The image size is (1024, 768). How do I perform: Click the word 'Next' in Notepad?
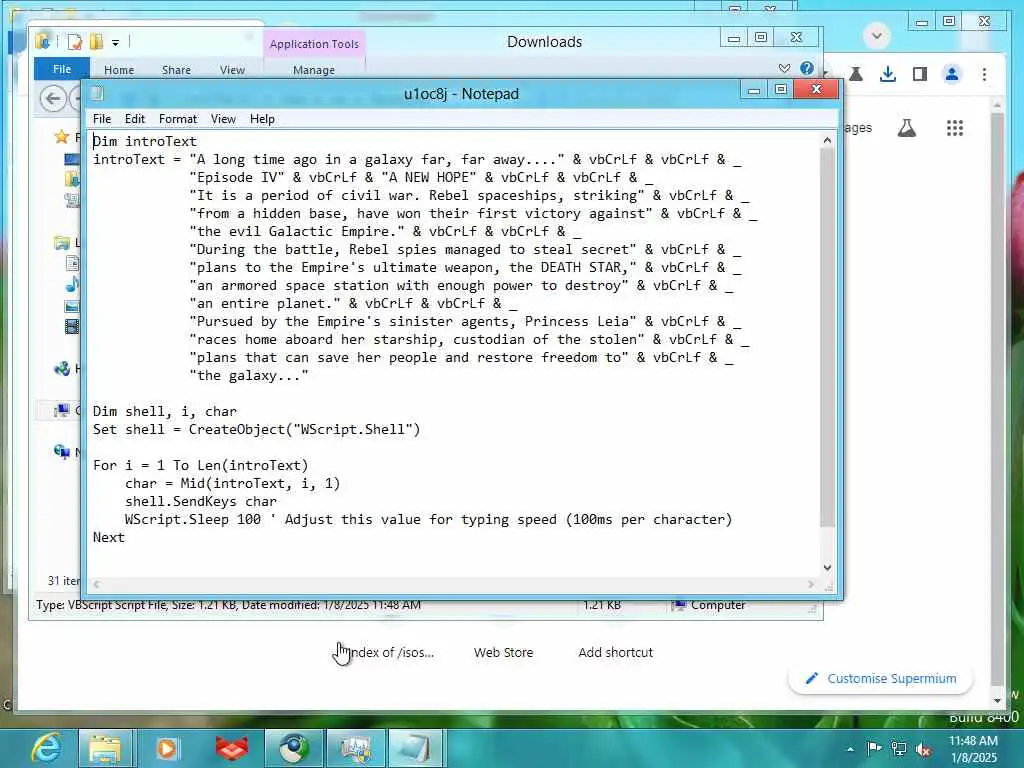[108, 537]
